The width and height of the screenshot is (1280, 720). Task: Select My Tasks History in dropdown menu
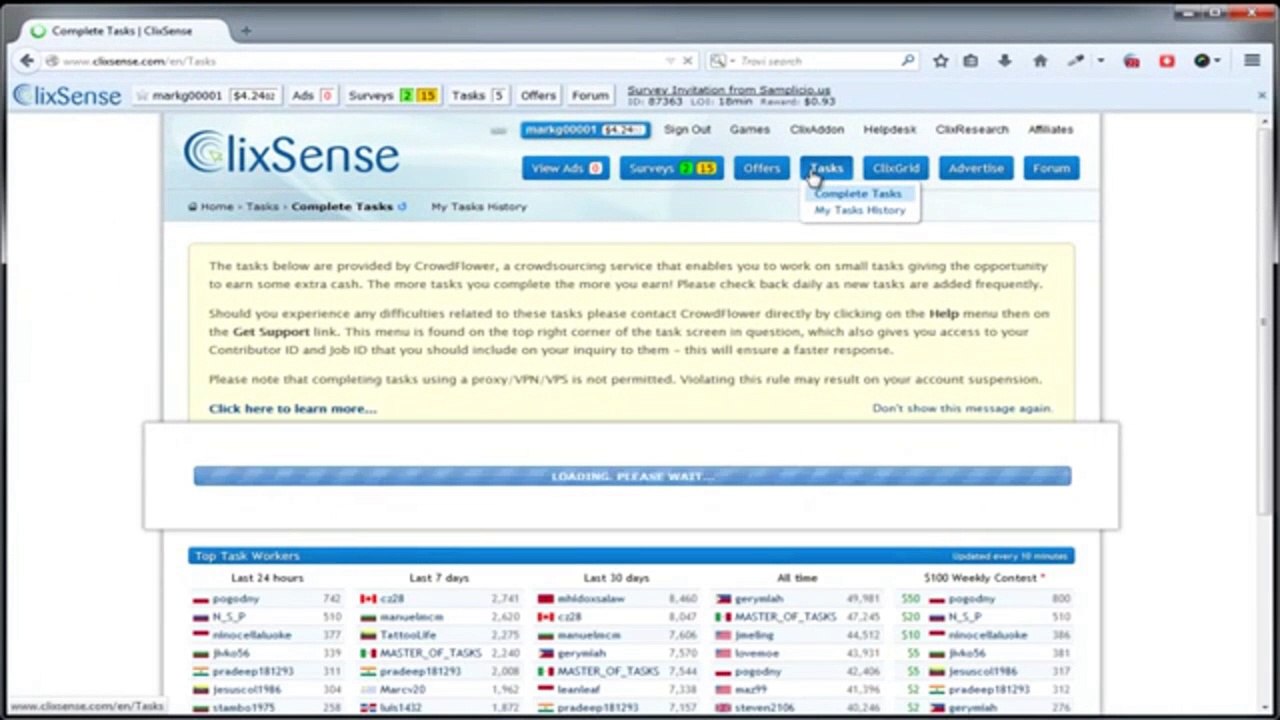pyautogui.click(x=859, y=210)
